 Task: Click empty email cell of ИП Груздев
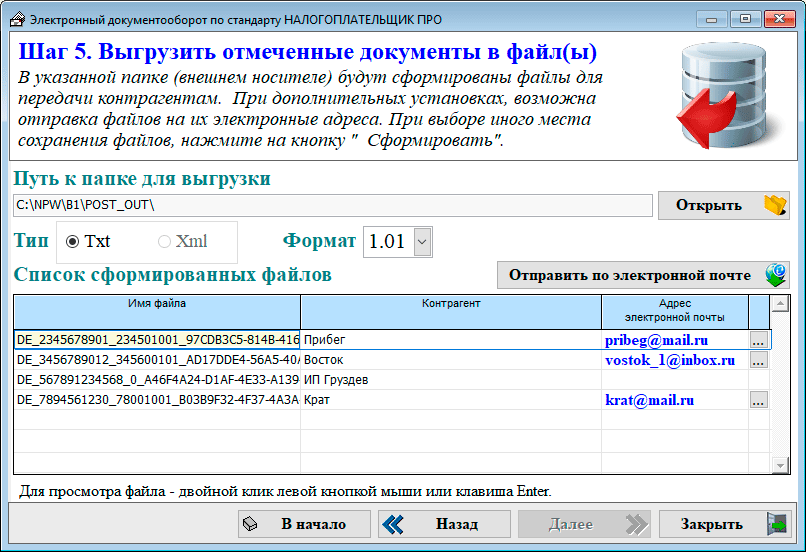tap(675, 380)
